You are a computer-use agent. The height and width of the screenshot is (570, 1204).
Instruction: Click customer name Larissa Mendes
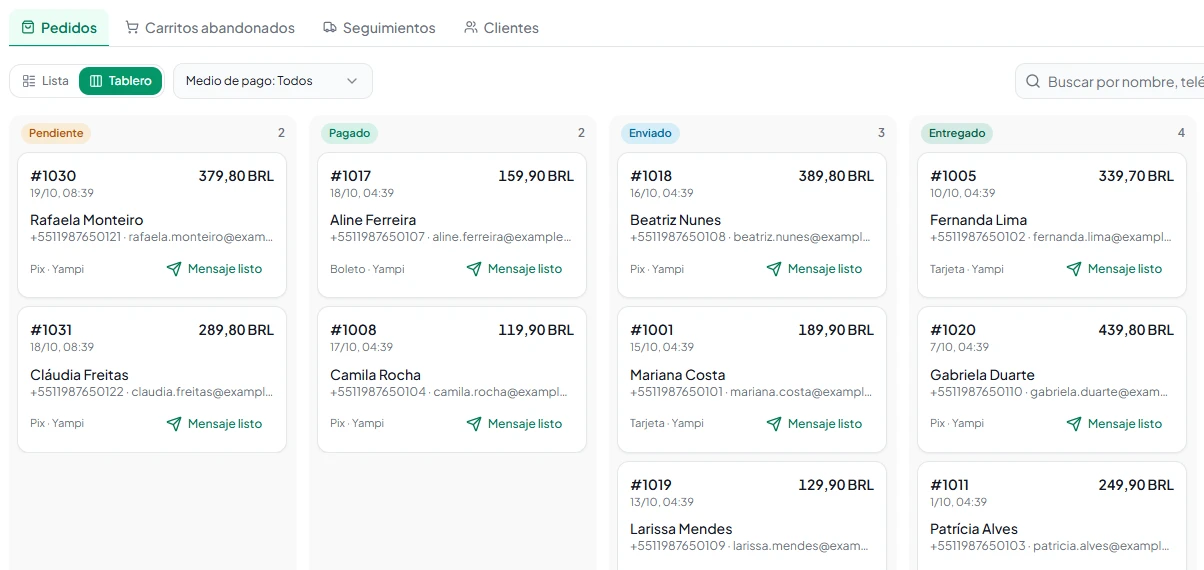(x=681, y=529)
